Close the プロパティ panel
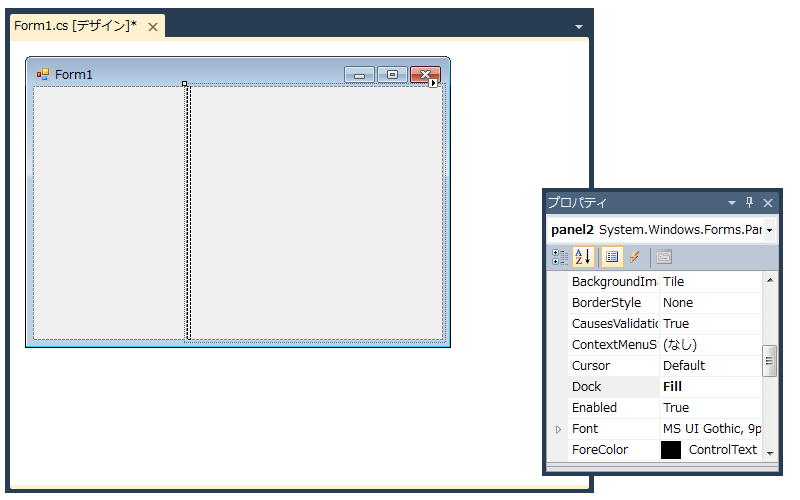 (768, 203)
